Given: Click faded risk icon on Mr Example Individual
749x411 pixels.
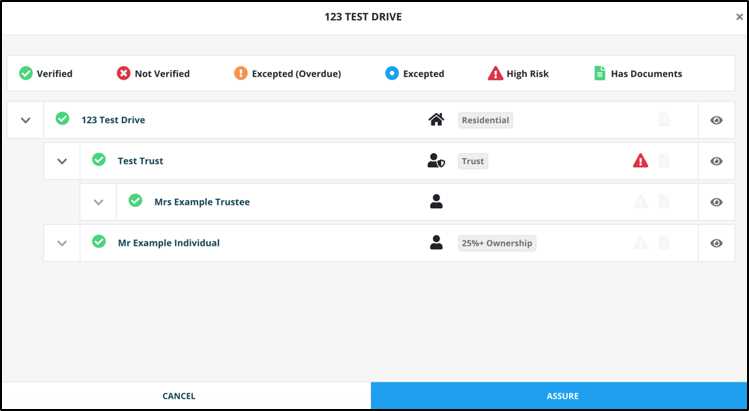Looking at the screenshot, I should click(640, 243).
